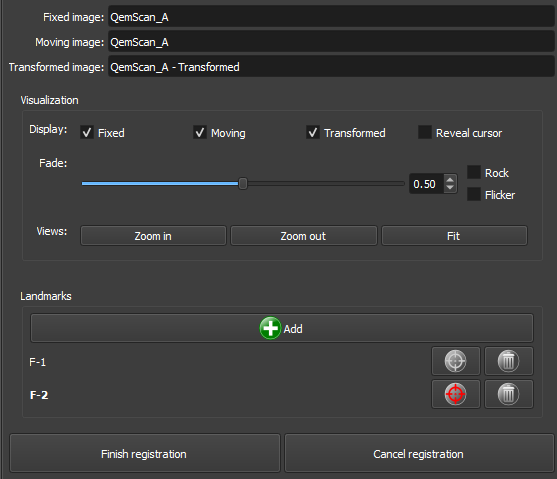
Task: Click the Zoom in button
Action: point(153,236)
